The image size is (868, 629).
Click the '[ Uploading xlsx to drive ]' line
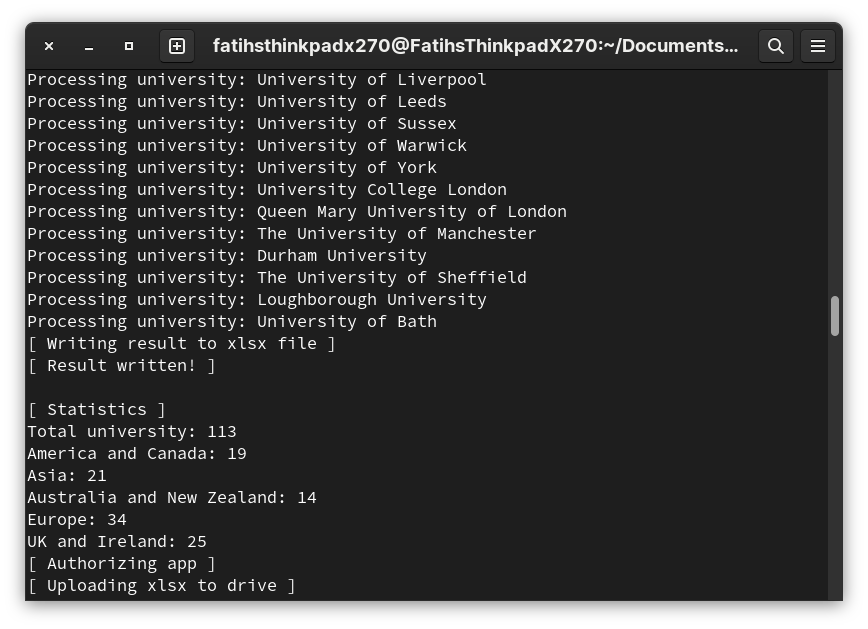click(162, 586)
